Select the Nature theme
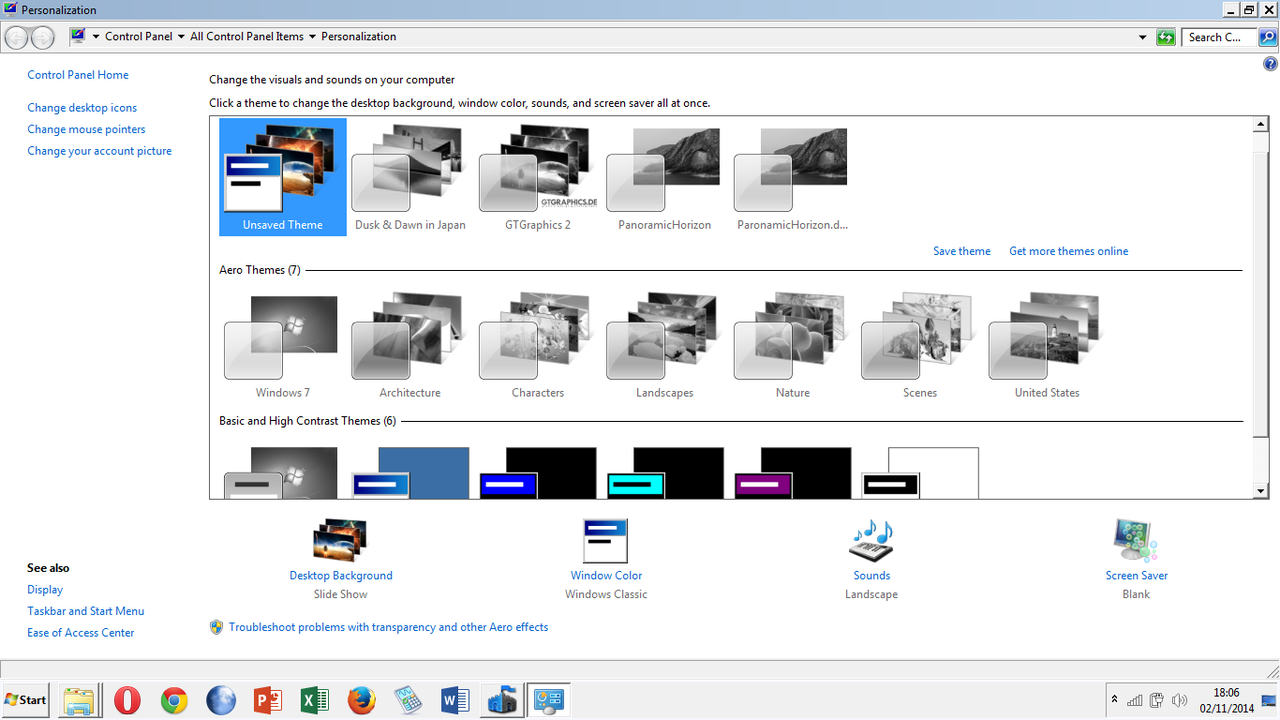The image size is (1280, 720). coord(792,346)
